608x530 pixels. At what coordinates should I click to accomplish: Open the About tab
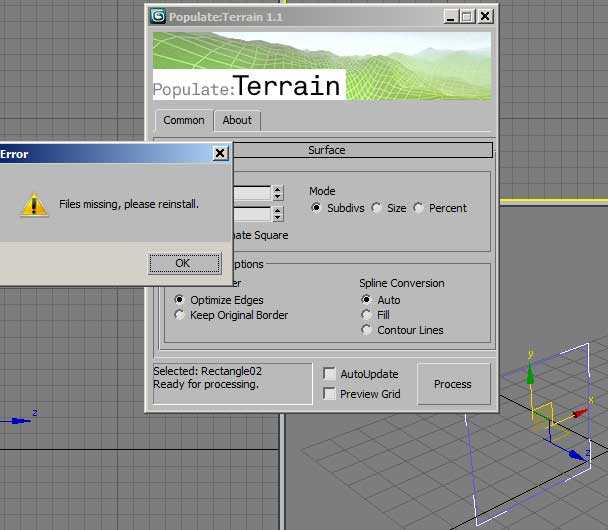(237, 121)
